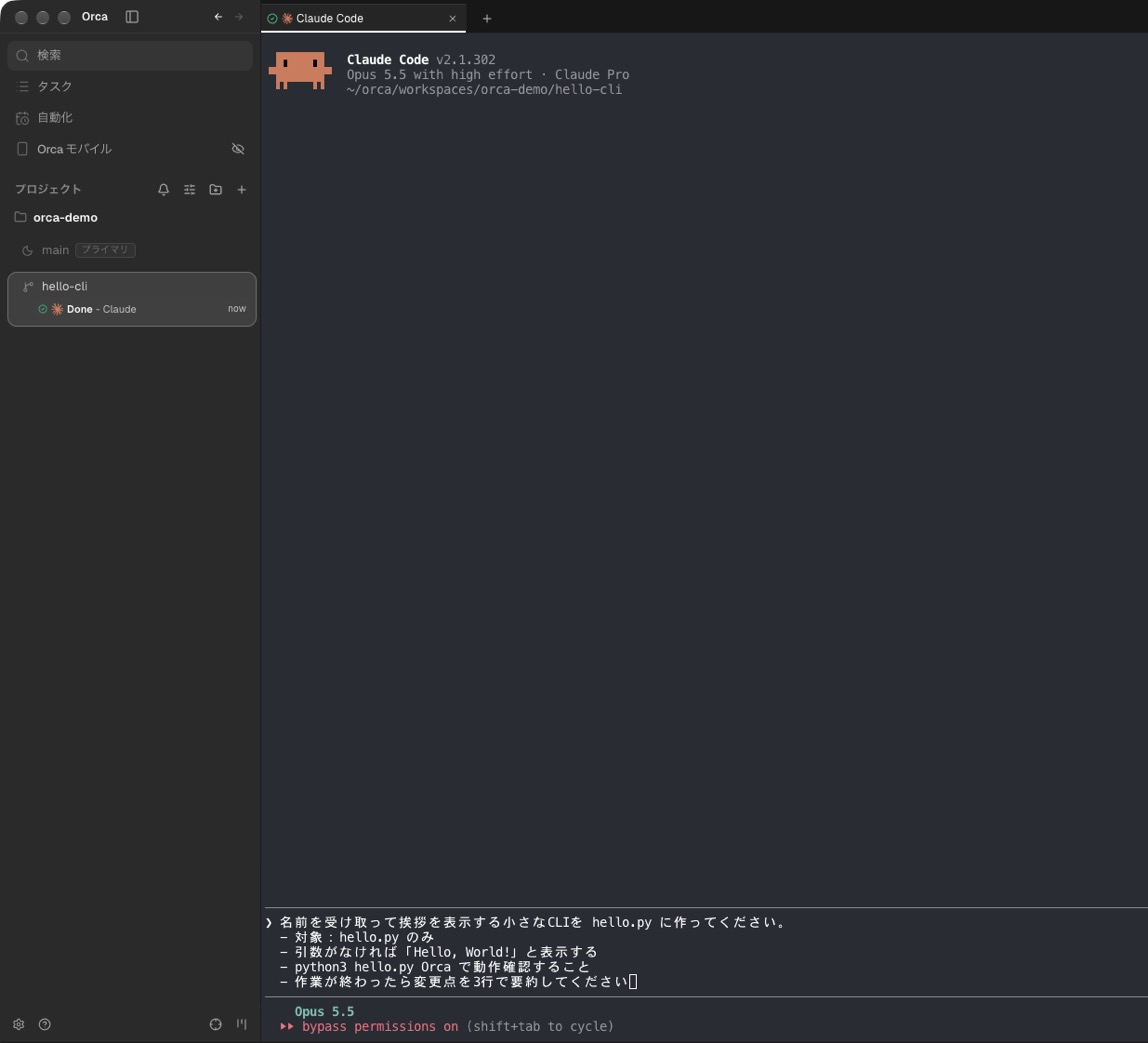Open settings via the gear icon

[x=19, y=1025]
